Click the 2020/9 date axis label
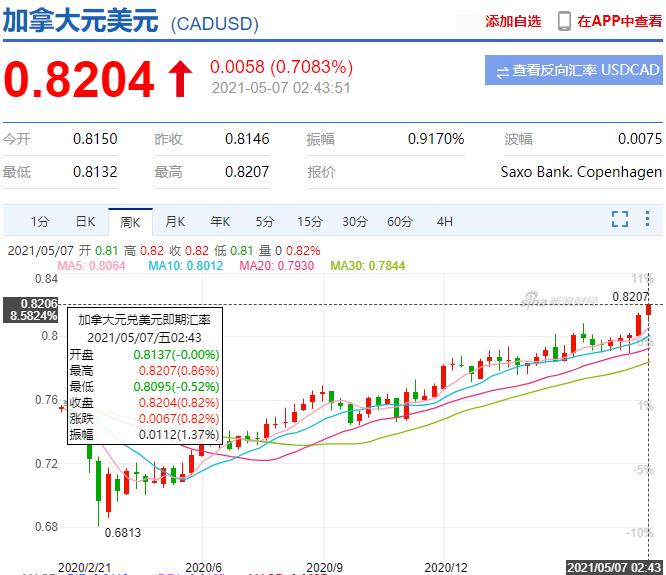The image size is (666, 575). point(325,568)
